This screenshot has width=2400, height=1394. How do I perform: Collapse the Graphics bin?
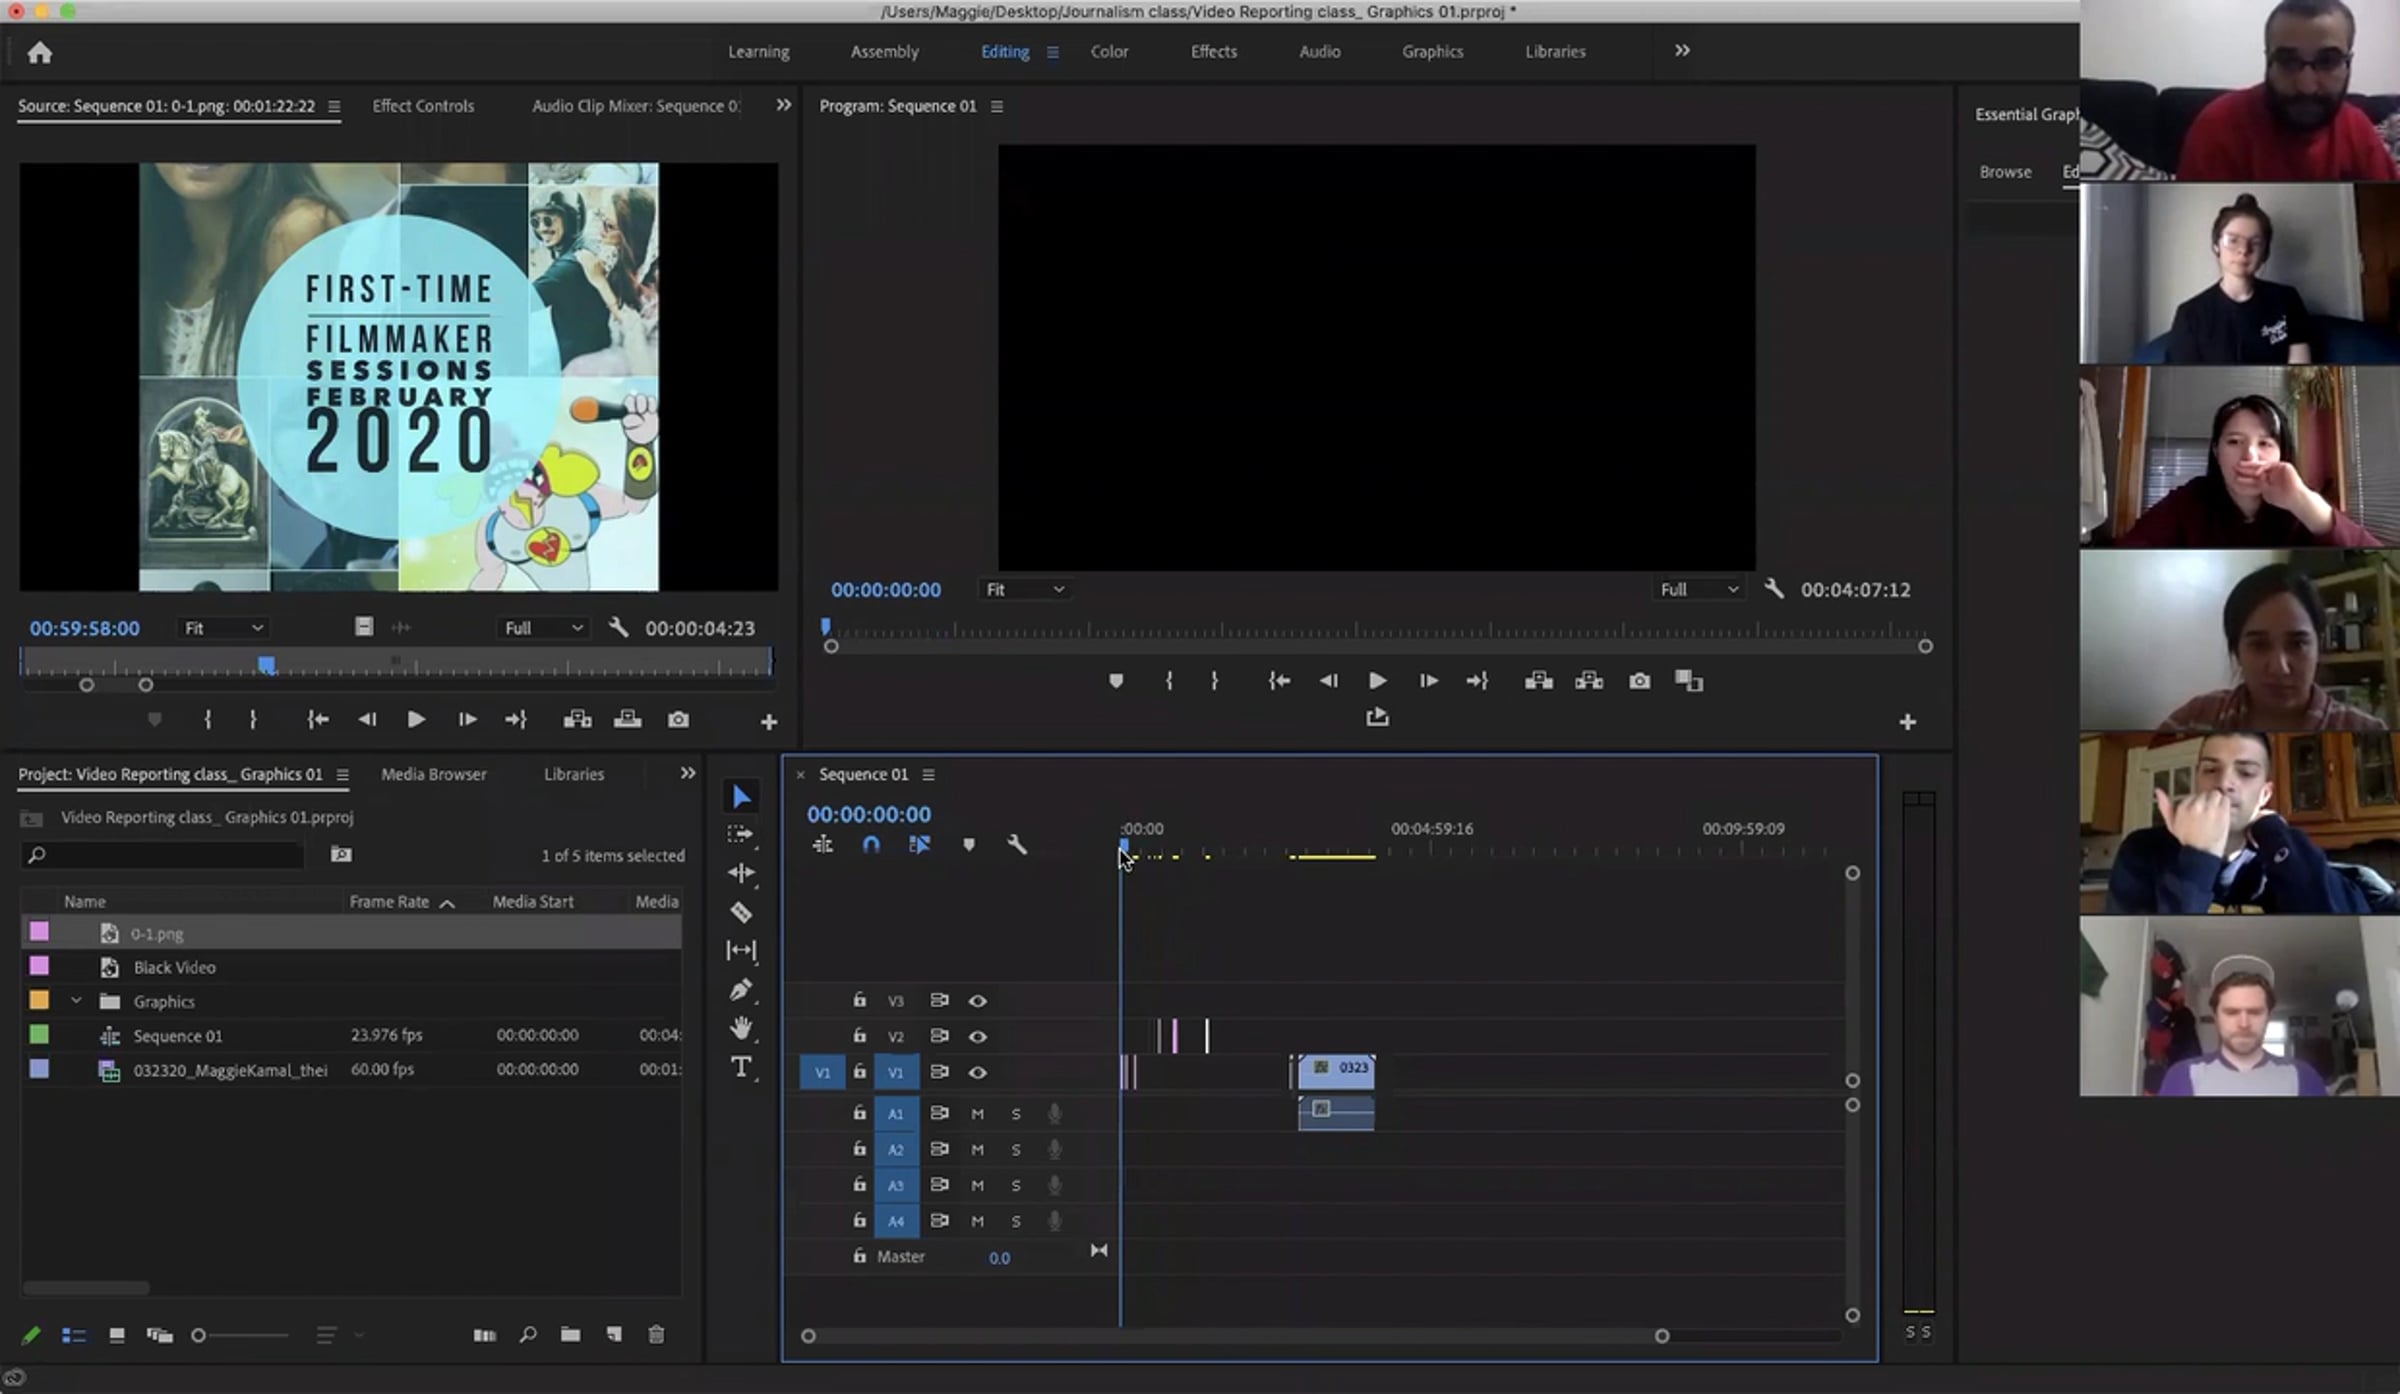(x=76, y=1001)
